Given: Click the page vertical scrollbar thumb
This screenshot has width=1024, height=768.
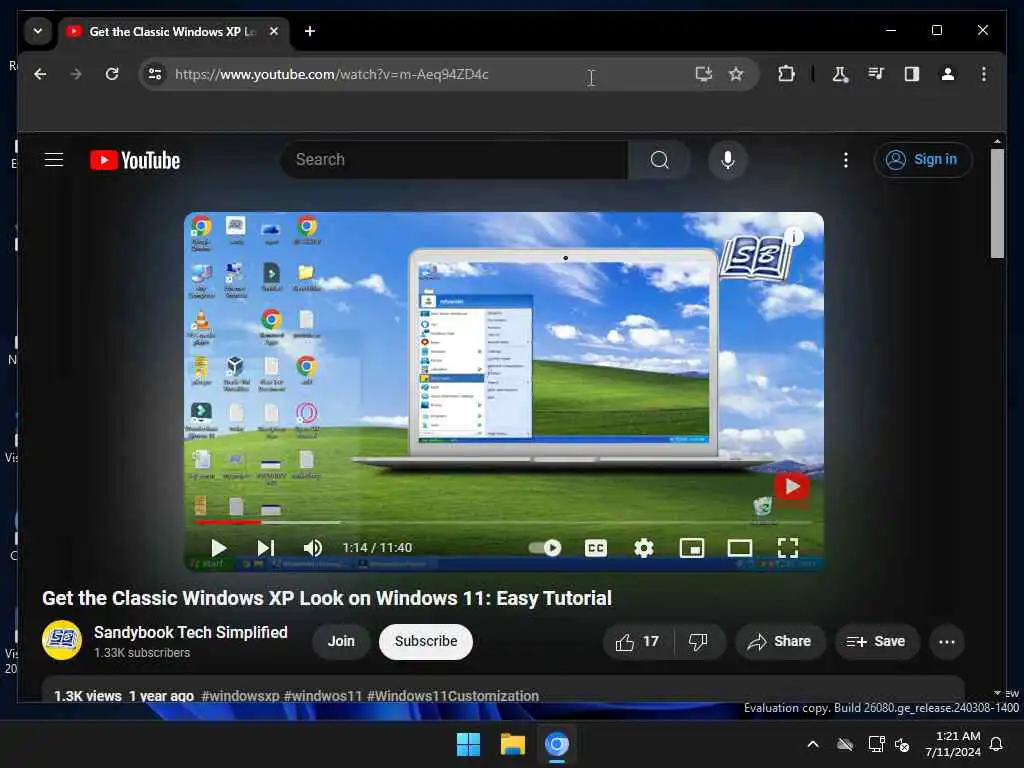Looking at the screenshot, I should tap(997, 204).
